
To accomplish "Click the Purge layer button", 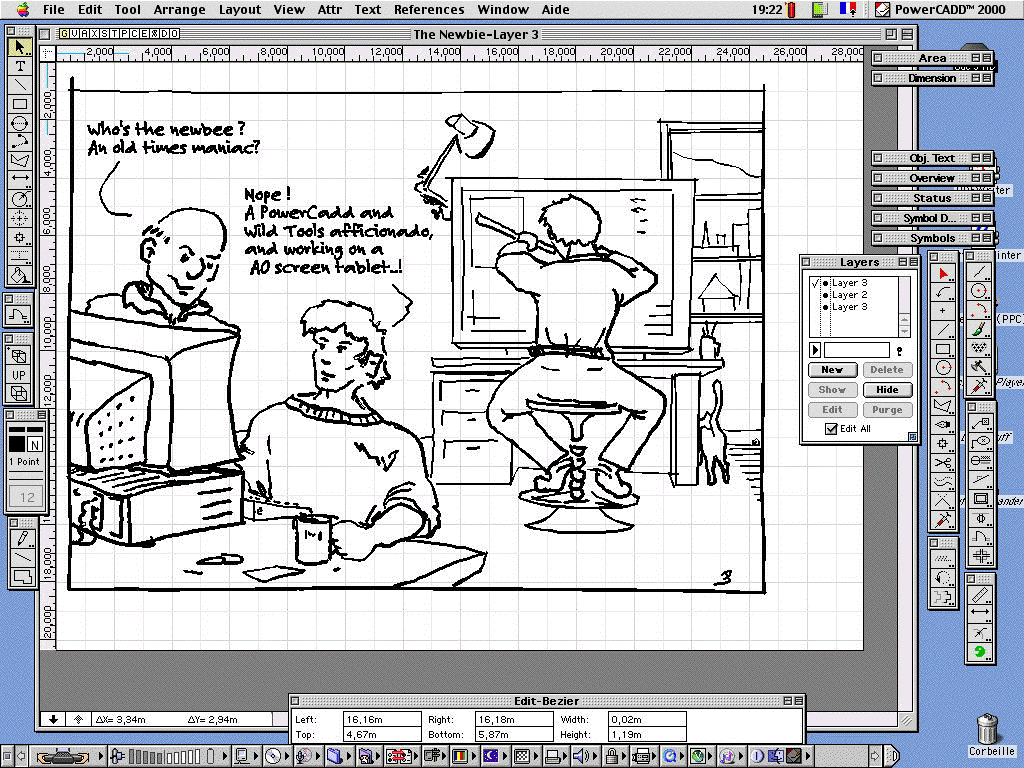I will [887, 410].
